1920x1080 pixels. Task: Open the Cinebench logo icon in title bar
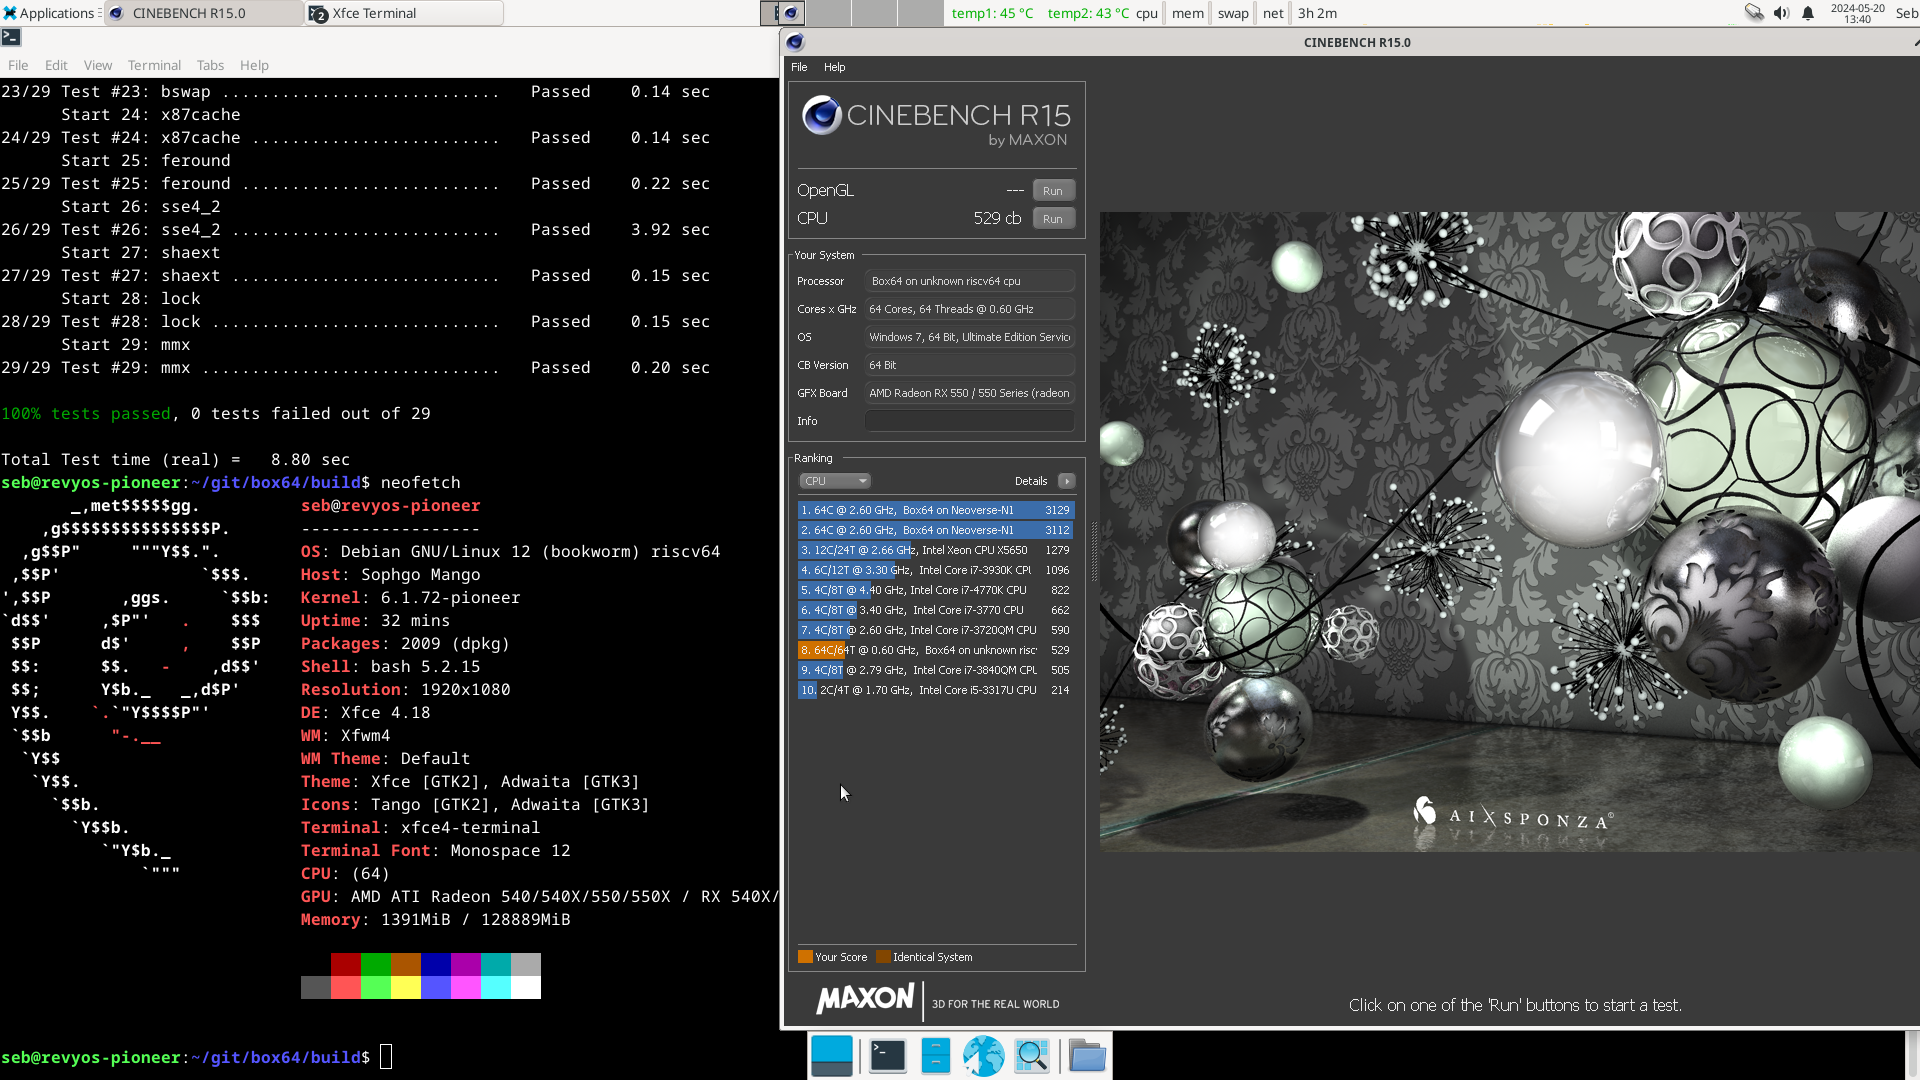click(x=796, y=42)
